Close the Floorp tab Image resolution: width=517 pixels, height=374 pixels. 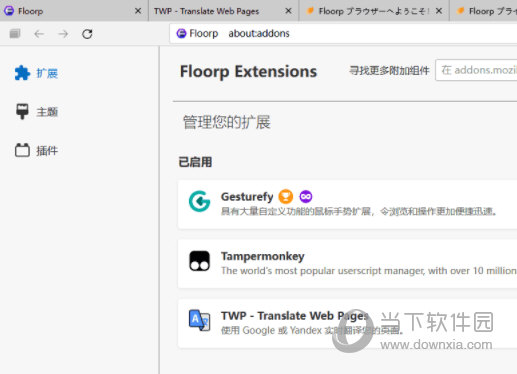point(138,11)
